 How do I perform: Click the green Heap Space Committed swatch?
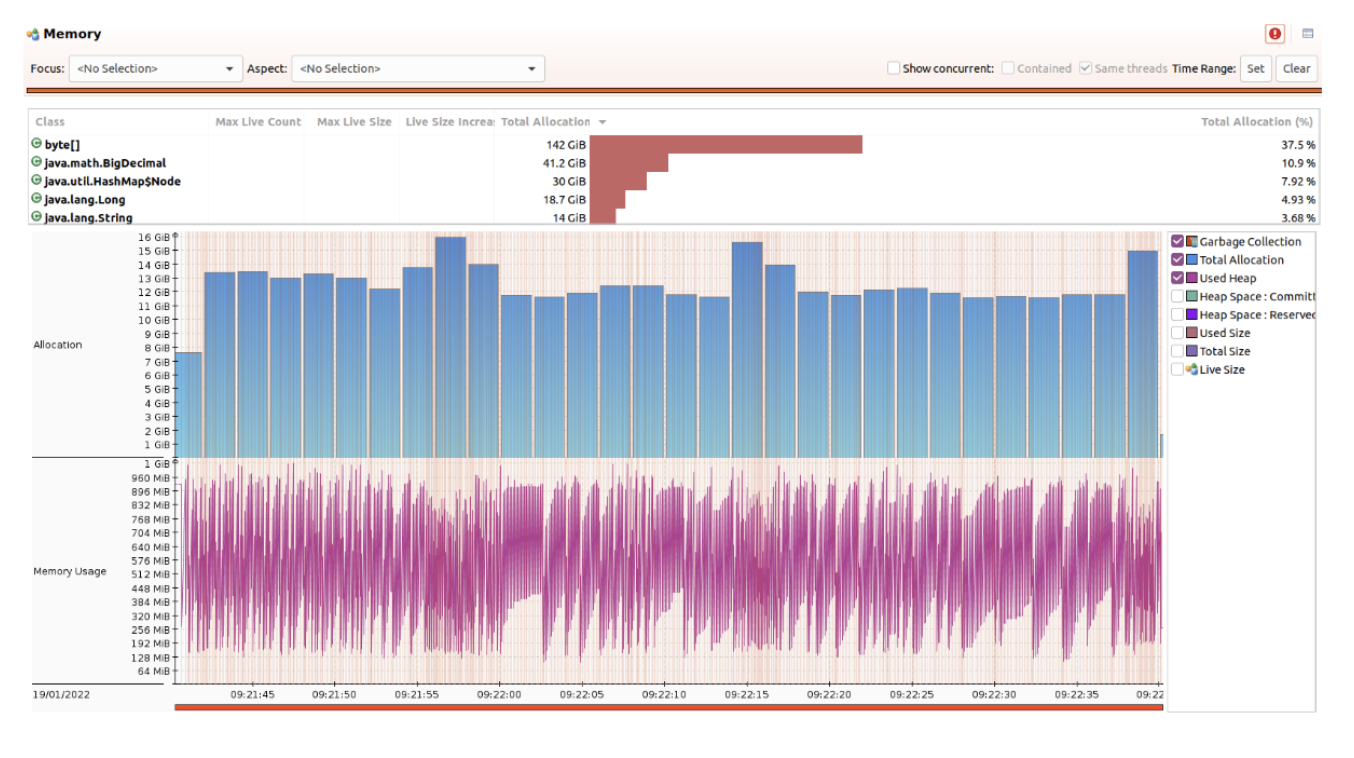tap(1191, 296)
